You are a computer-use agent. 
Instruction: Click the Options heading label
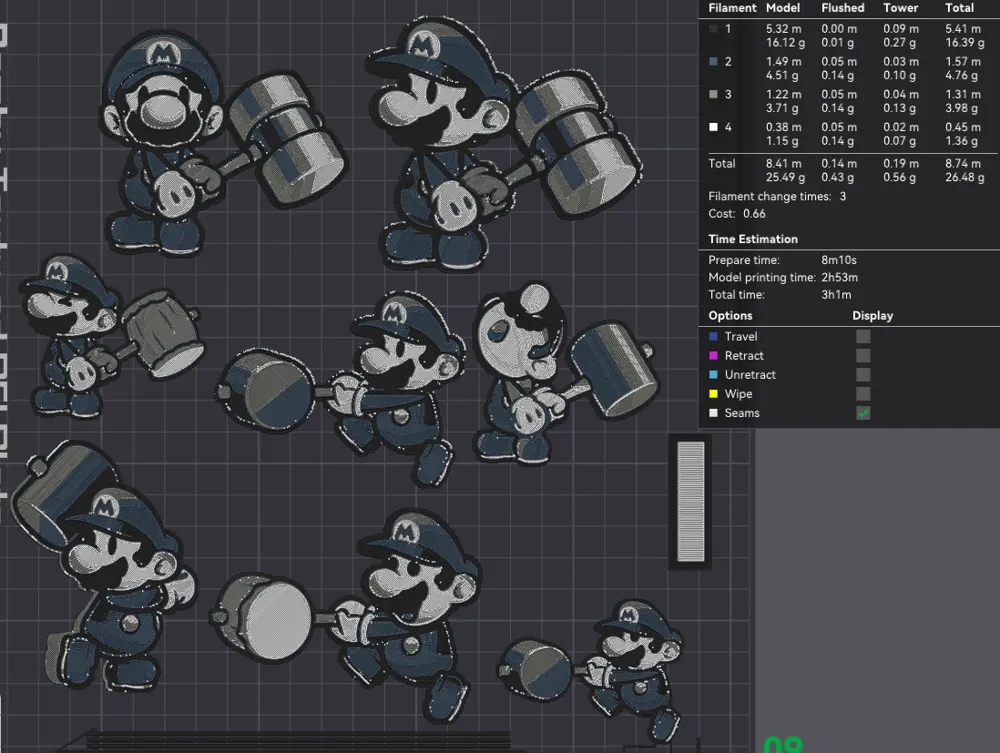click(x=730, y=316)
